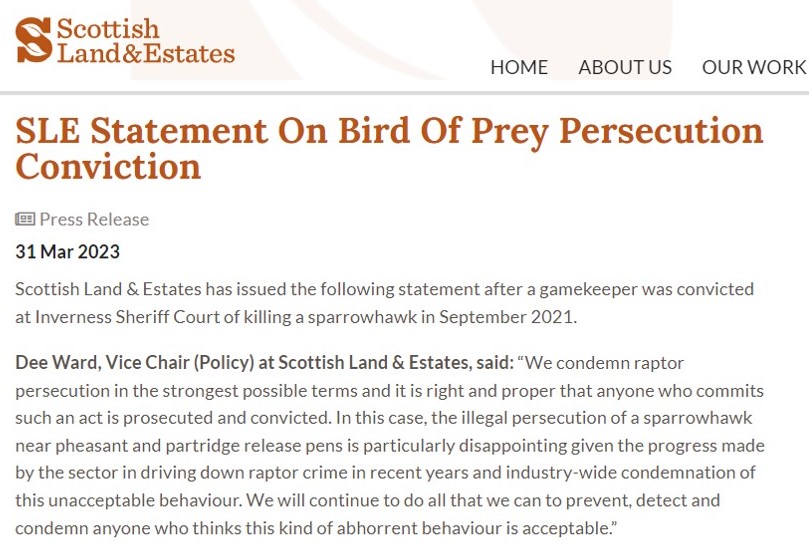Select OUR WORK in the navigation
The height and width of the screenshot is (556, 809).
tap(753, 67)
